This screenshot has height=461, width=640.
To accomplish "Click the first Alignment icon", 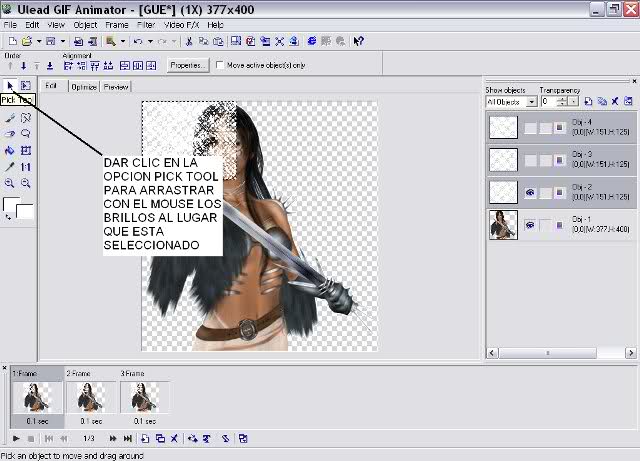I will click(x=68, y=66).
